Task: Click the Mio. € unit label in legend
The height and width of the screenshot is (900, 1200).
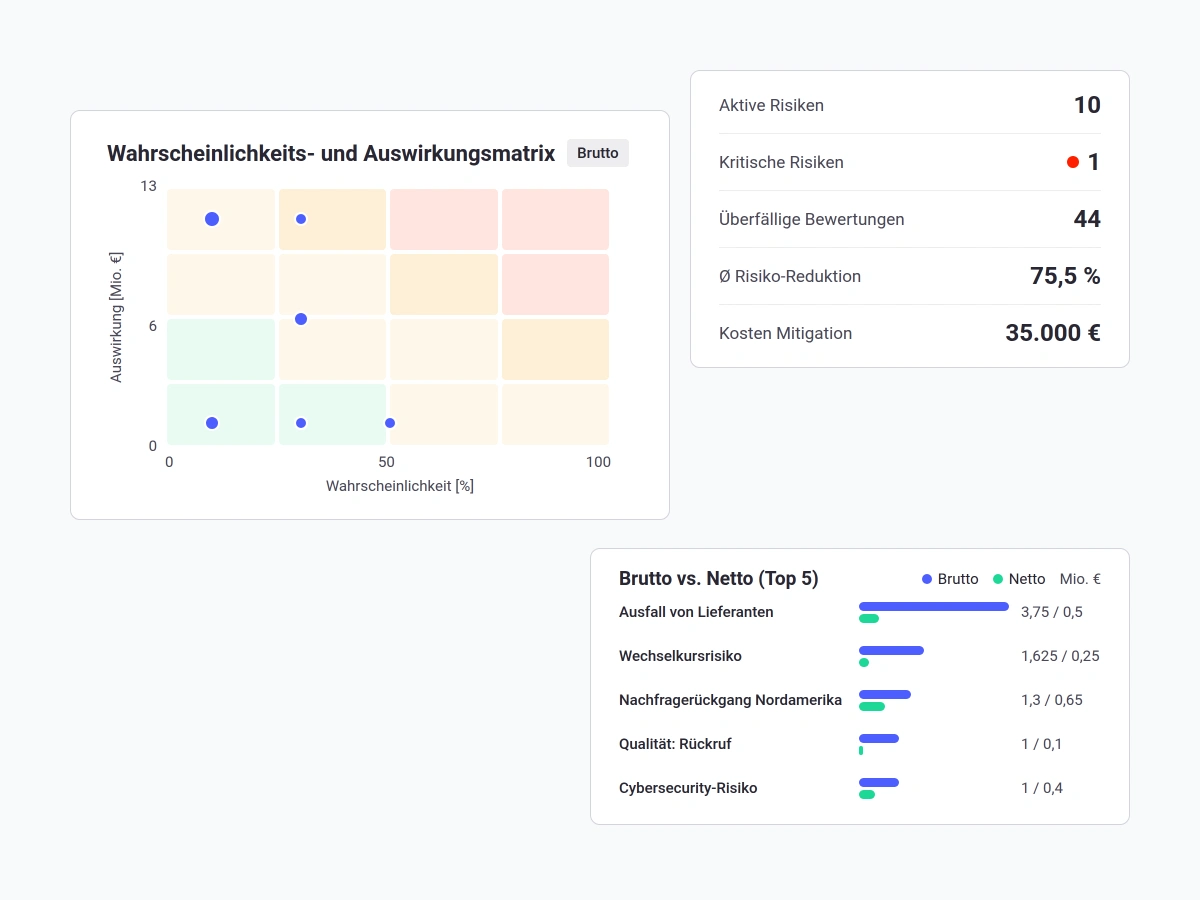Action: click(1080, 579)
